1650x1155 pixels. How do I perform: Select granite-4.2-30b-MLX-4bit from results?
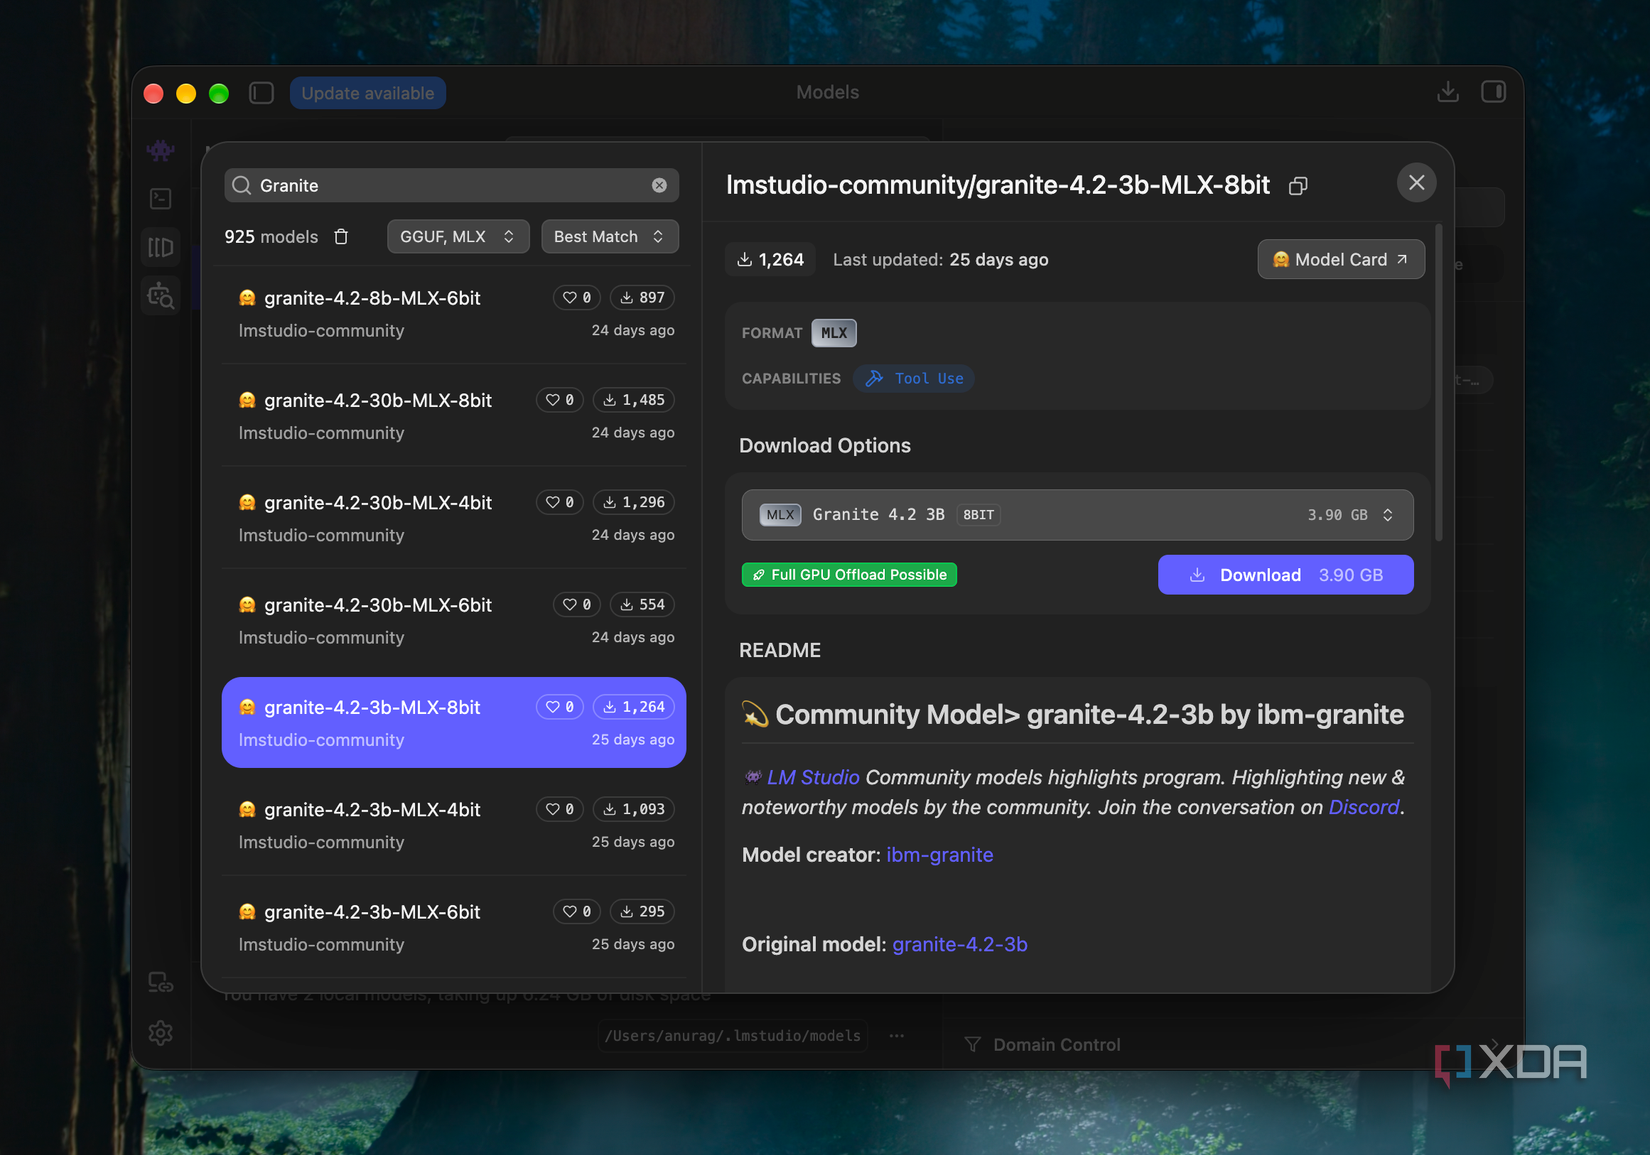pos(454,518)
